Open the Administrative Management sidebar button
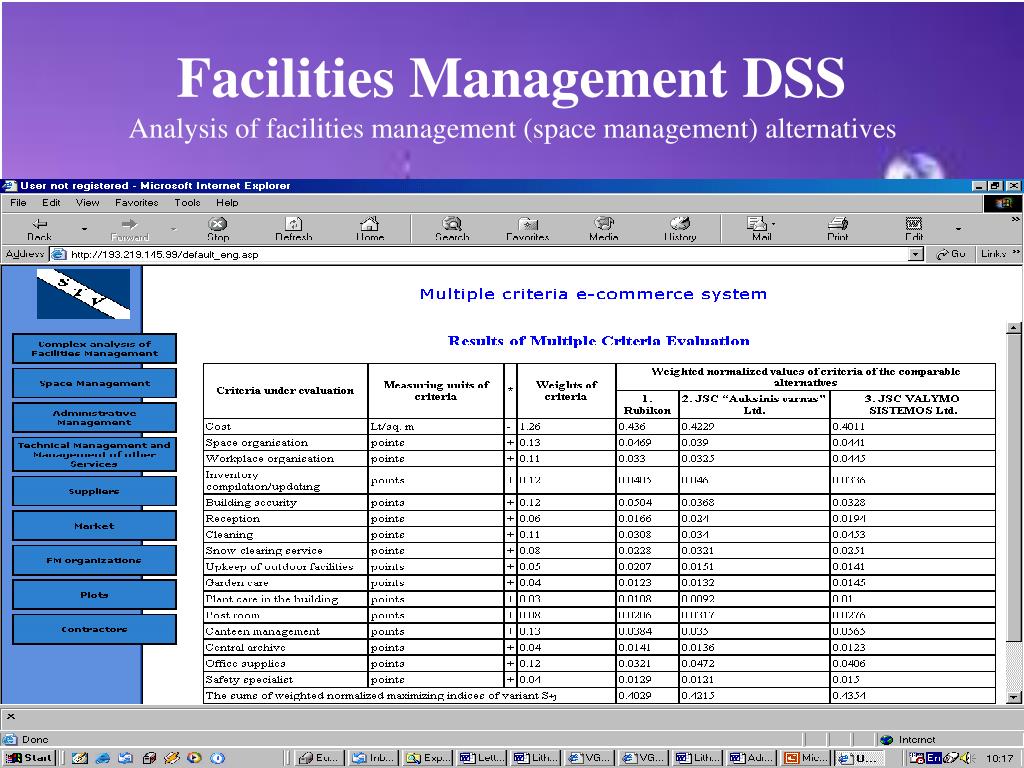The width and height of the screenshot is (1024, 768). pyautogui.click(x=94, y=417)
